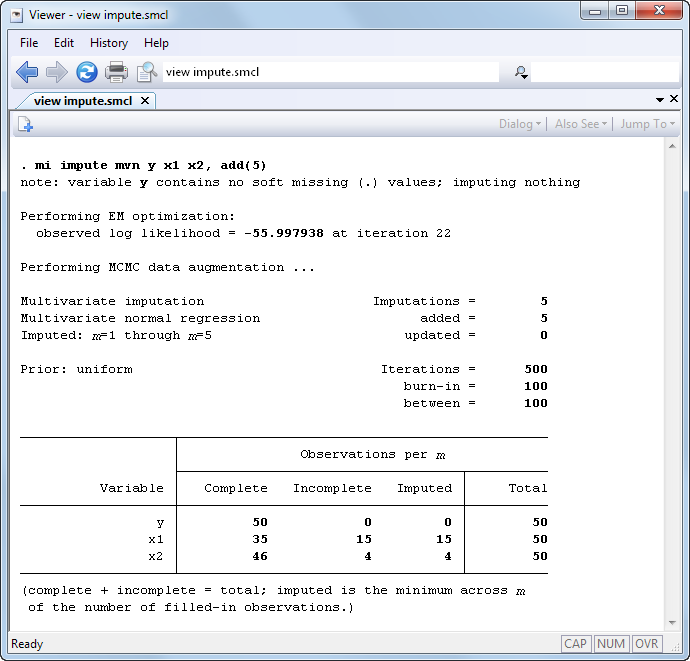690x661 pixels.
Task: Open the History menu
Action: click(108, 43)
